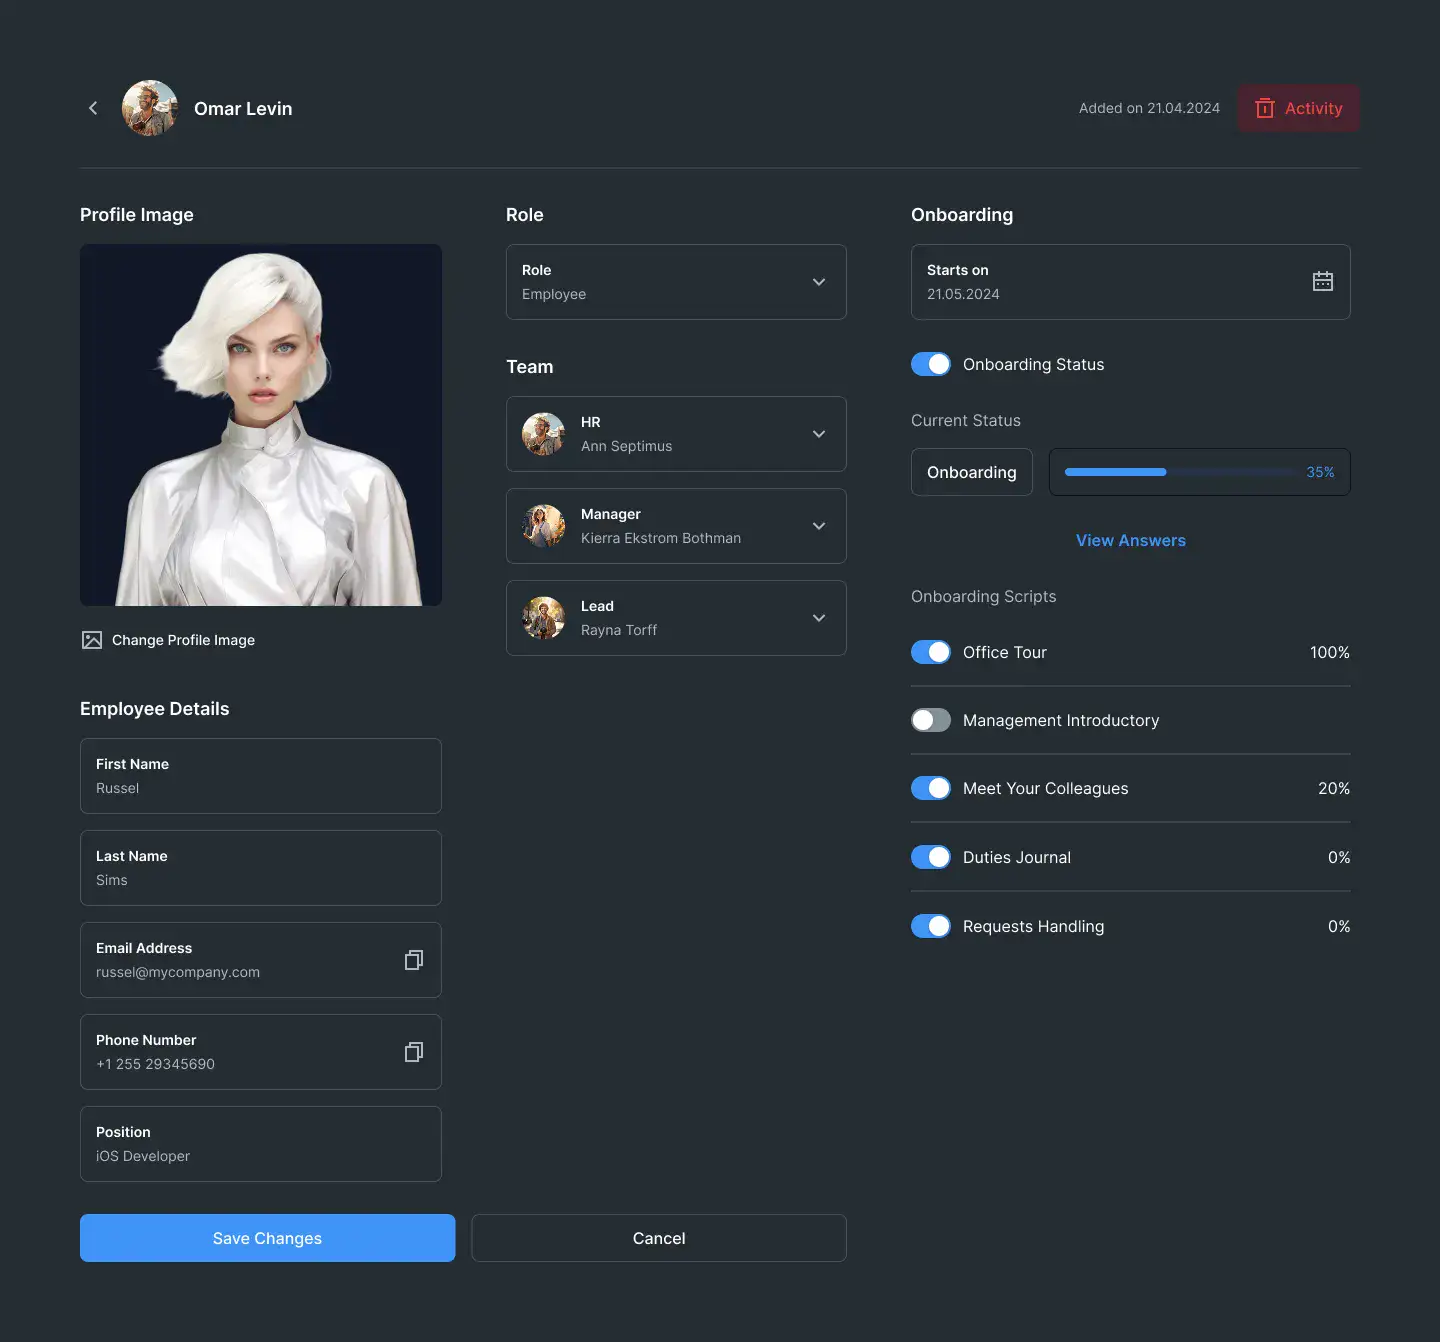
Task: Click the 'Current Status' label
Action: (966, 420)
